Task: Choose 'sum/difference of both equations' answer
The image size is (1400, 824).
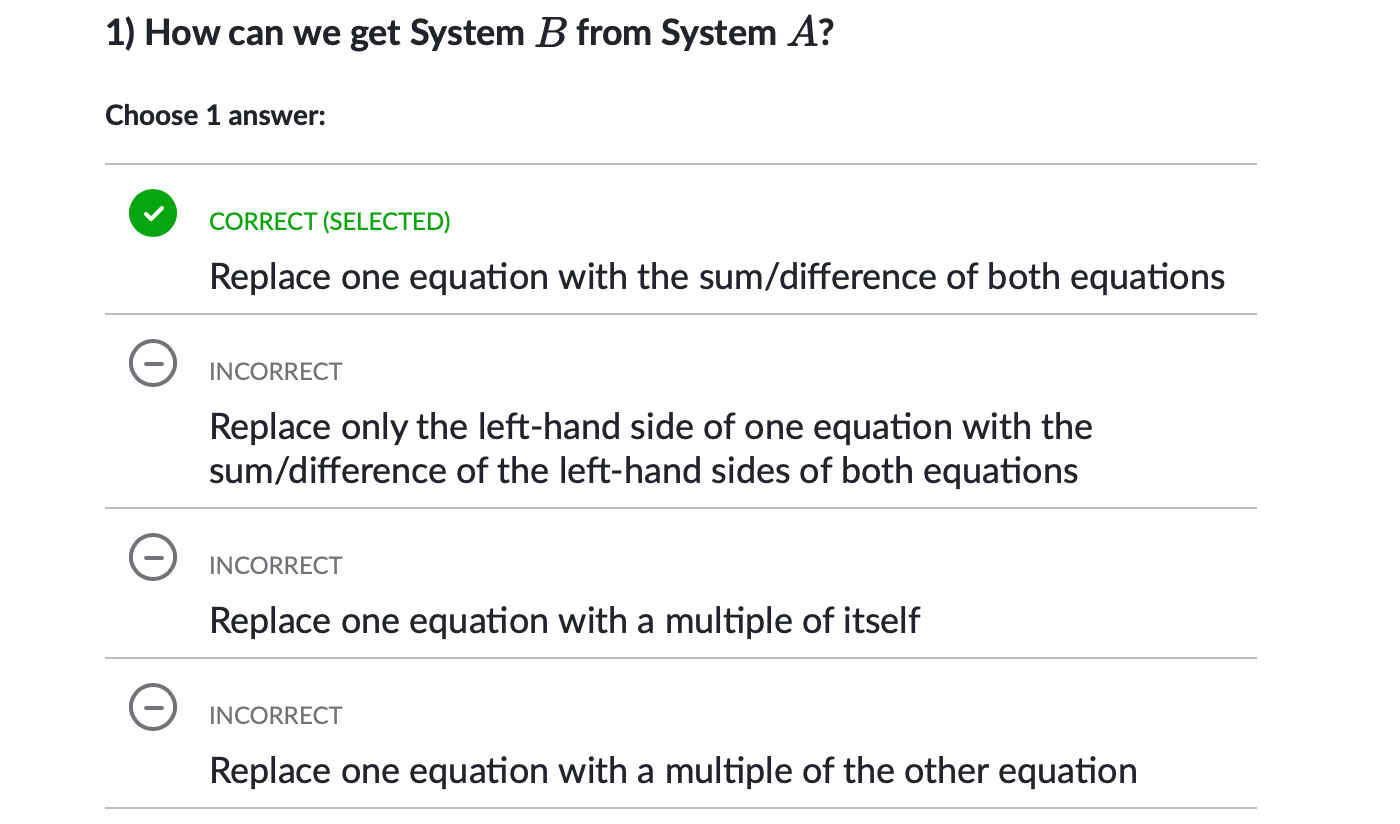Action: pos(716,277)
